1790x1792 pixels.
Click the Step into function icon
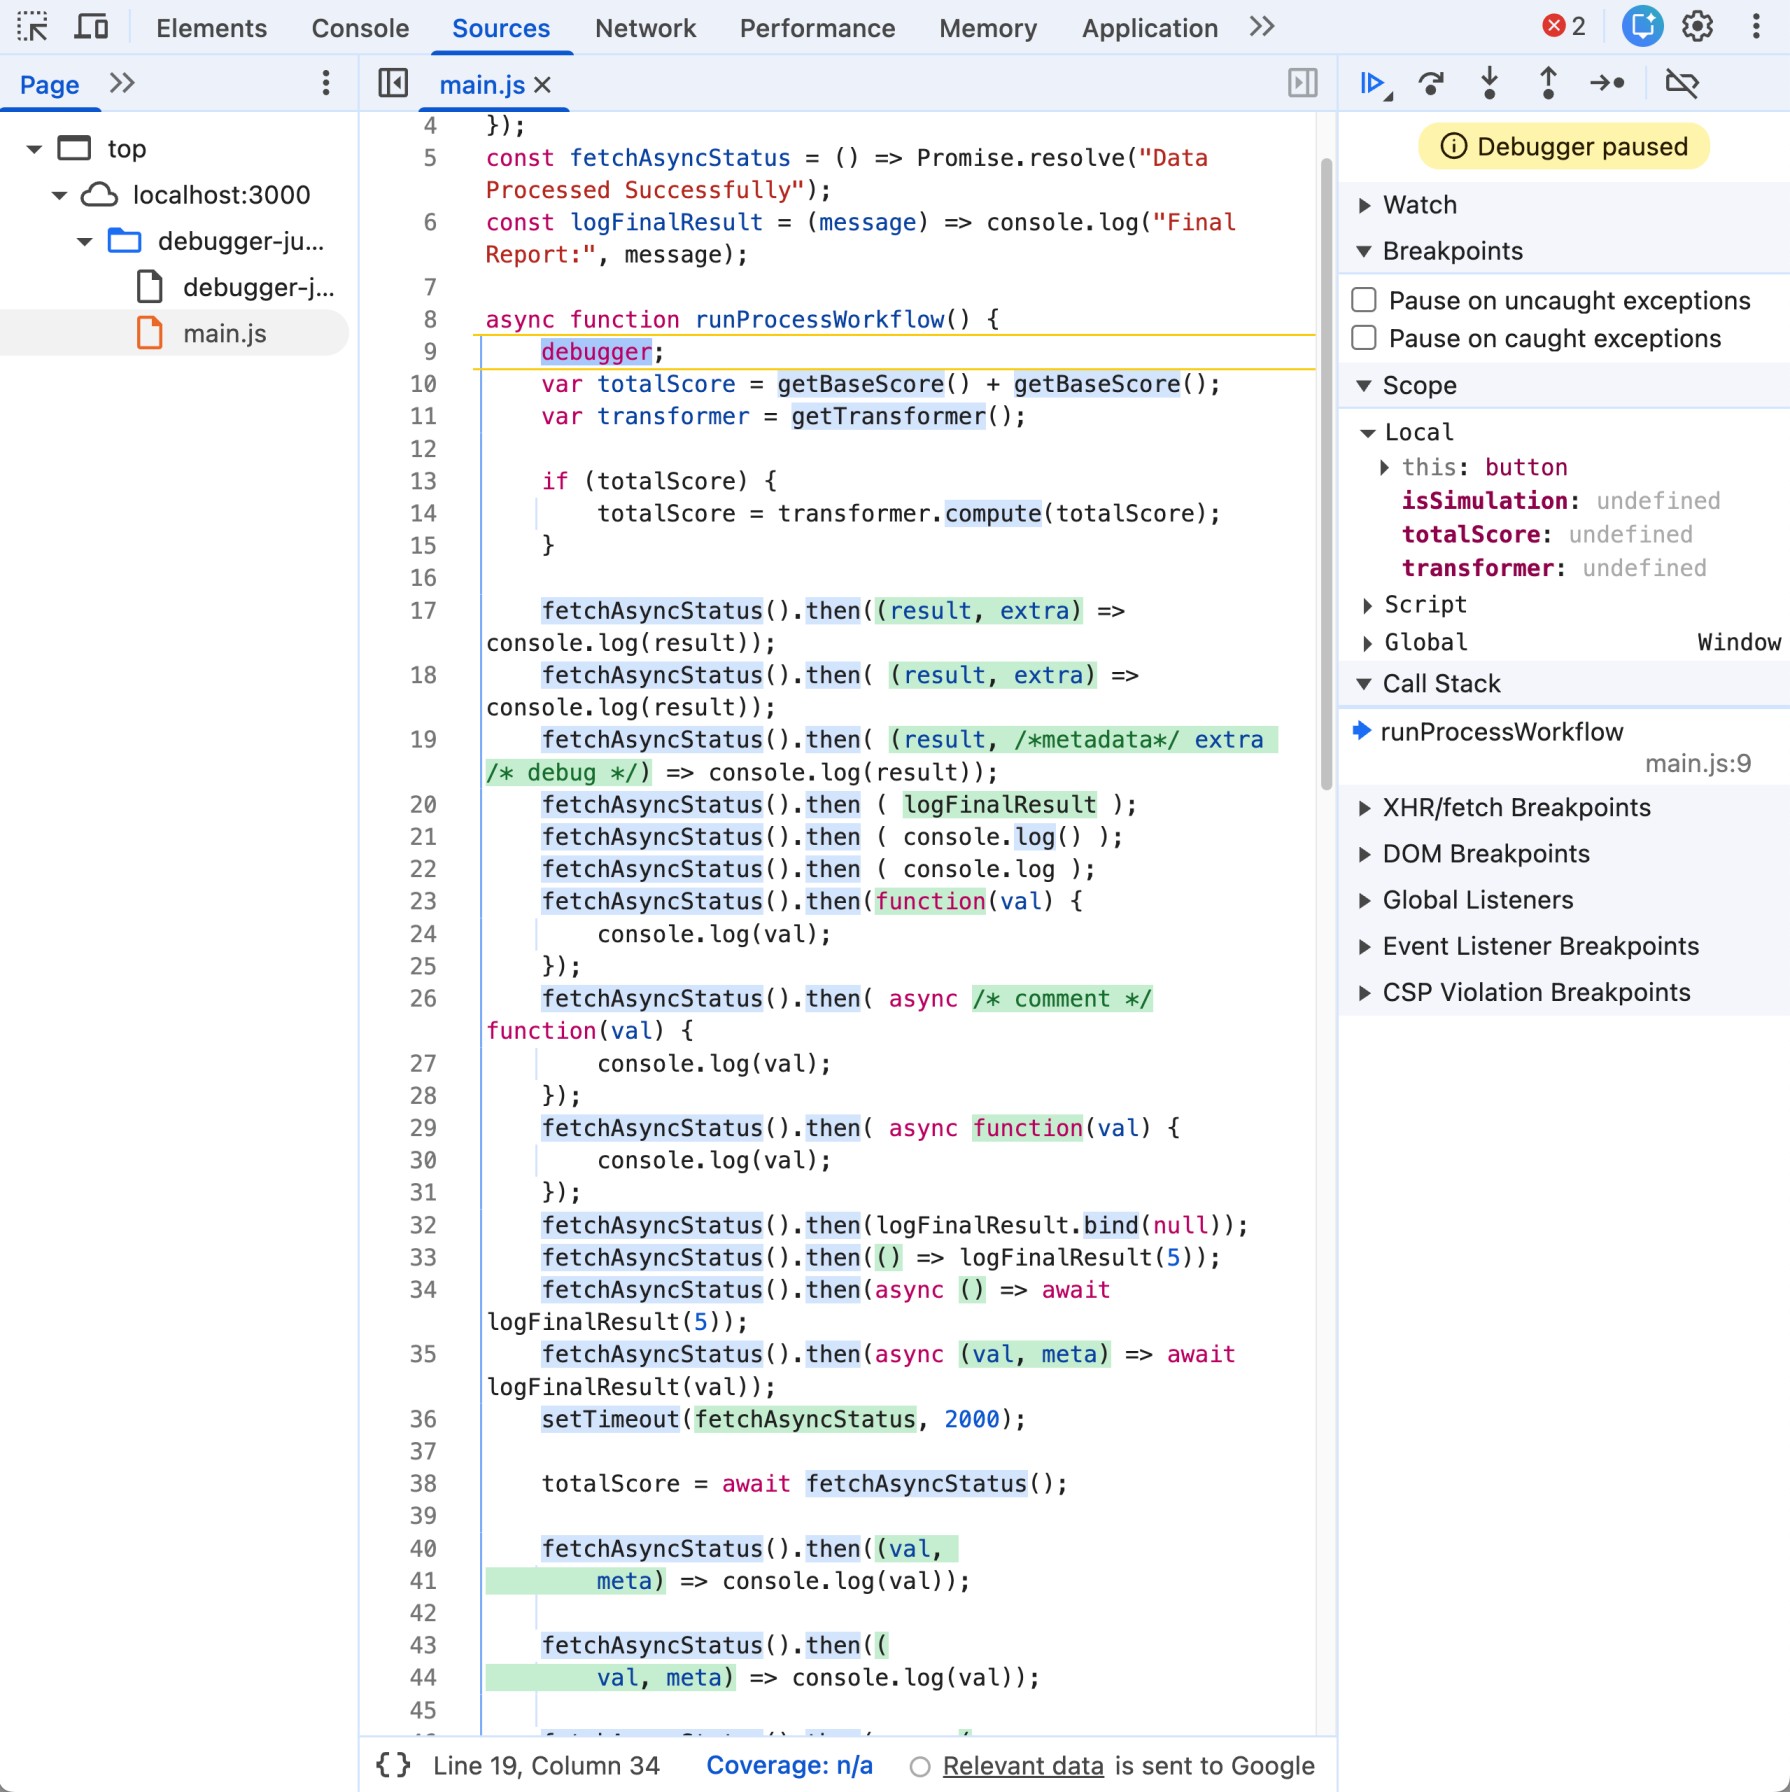pos(1489,83)
